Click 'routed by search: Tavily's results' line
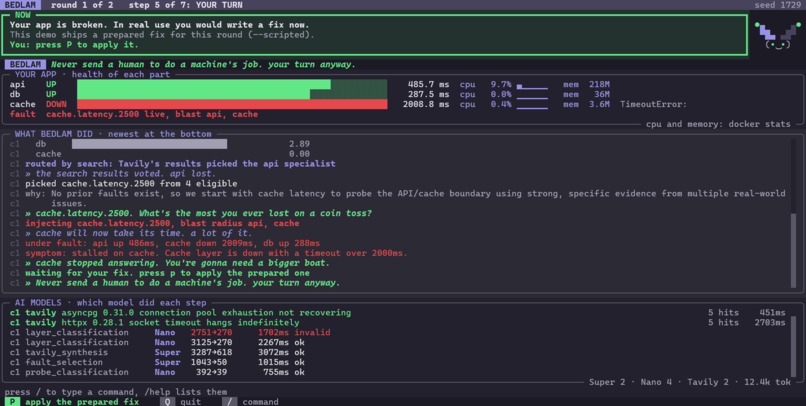This screenshot has height=406, width=806. (x=180, y=163)
